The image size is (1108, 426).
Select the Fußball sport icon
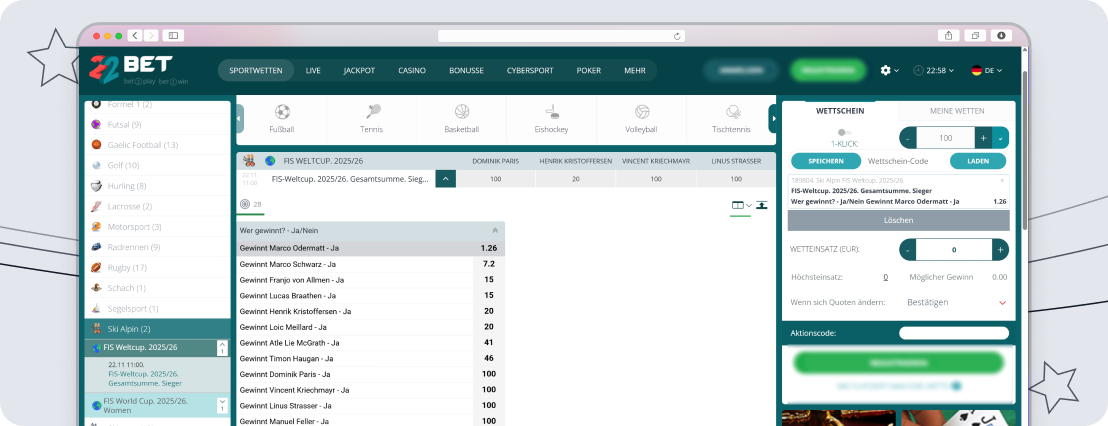click(282, 112)
